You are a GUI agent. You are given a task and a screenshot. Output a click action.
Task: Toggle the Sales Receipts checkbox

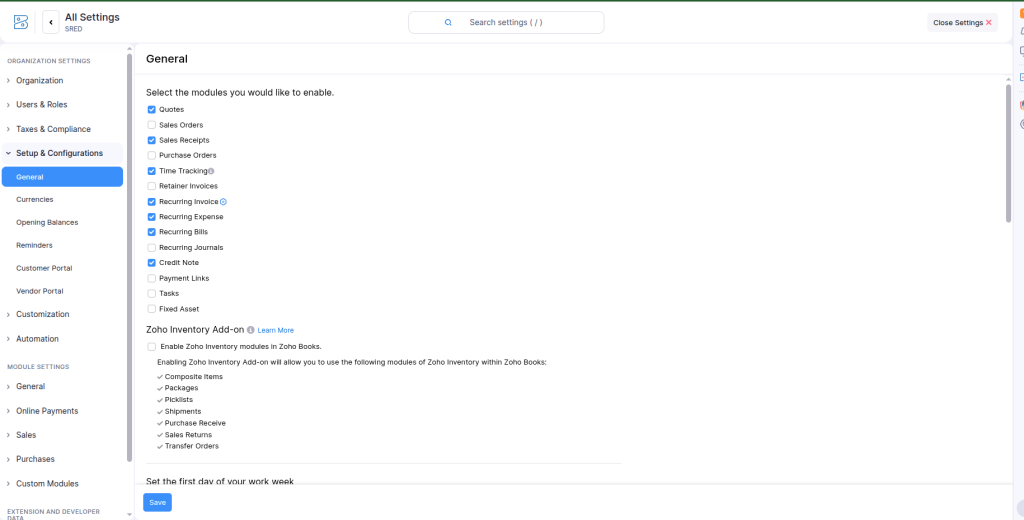pyautogui.click(x=152, y=140)
